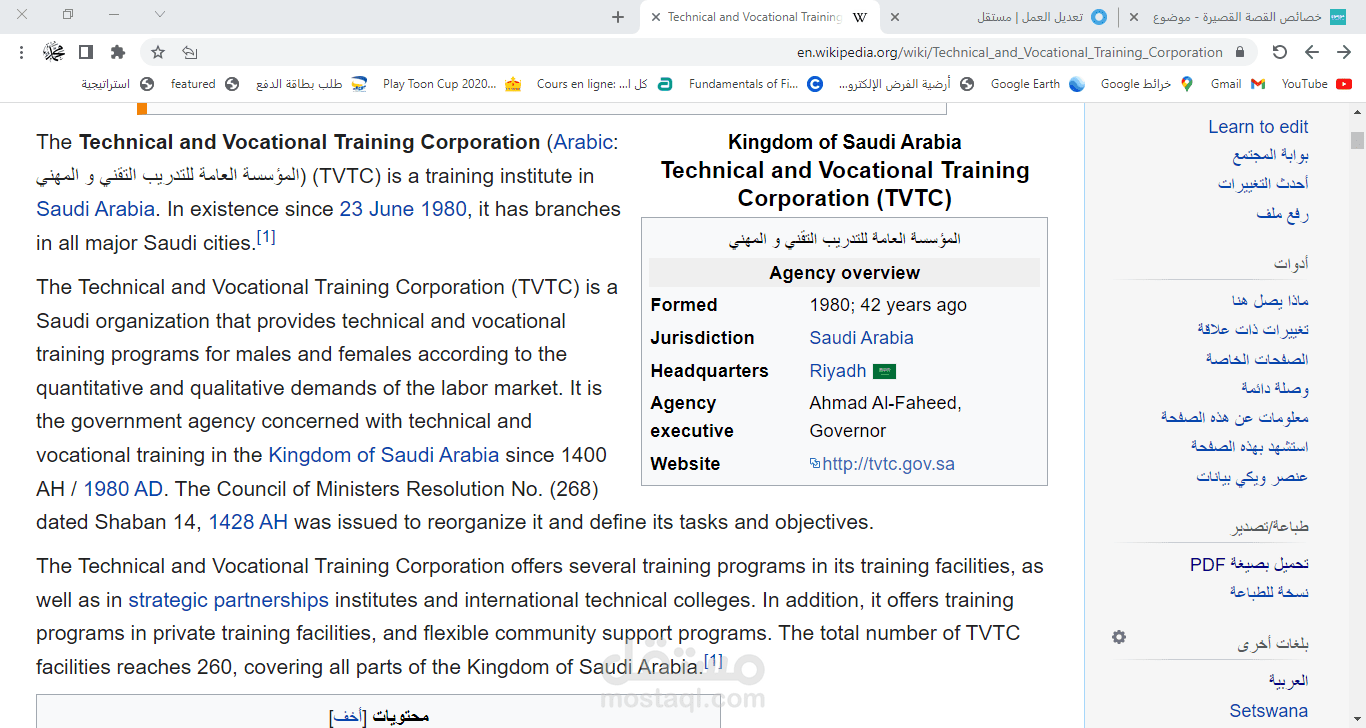This screenshot has width=1366, height=728.
Task: Visit the http://tvtc.gov.sa website link
Action: point(888,464)
